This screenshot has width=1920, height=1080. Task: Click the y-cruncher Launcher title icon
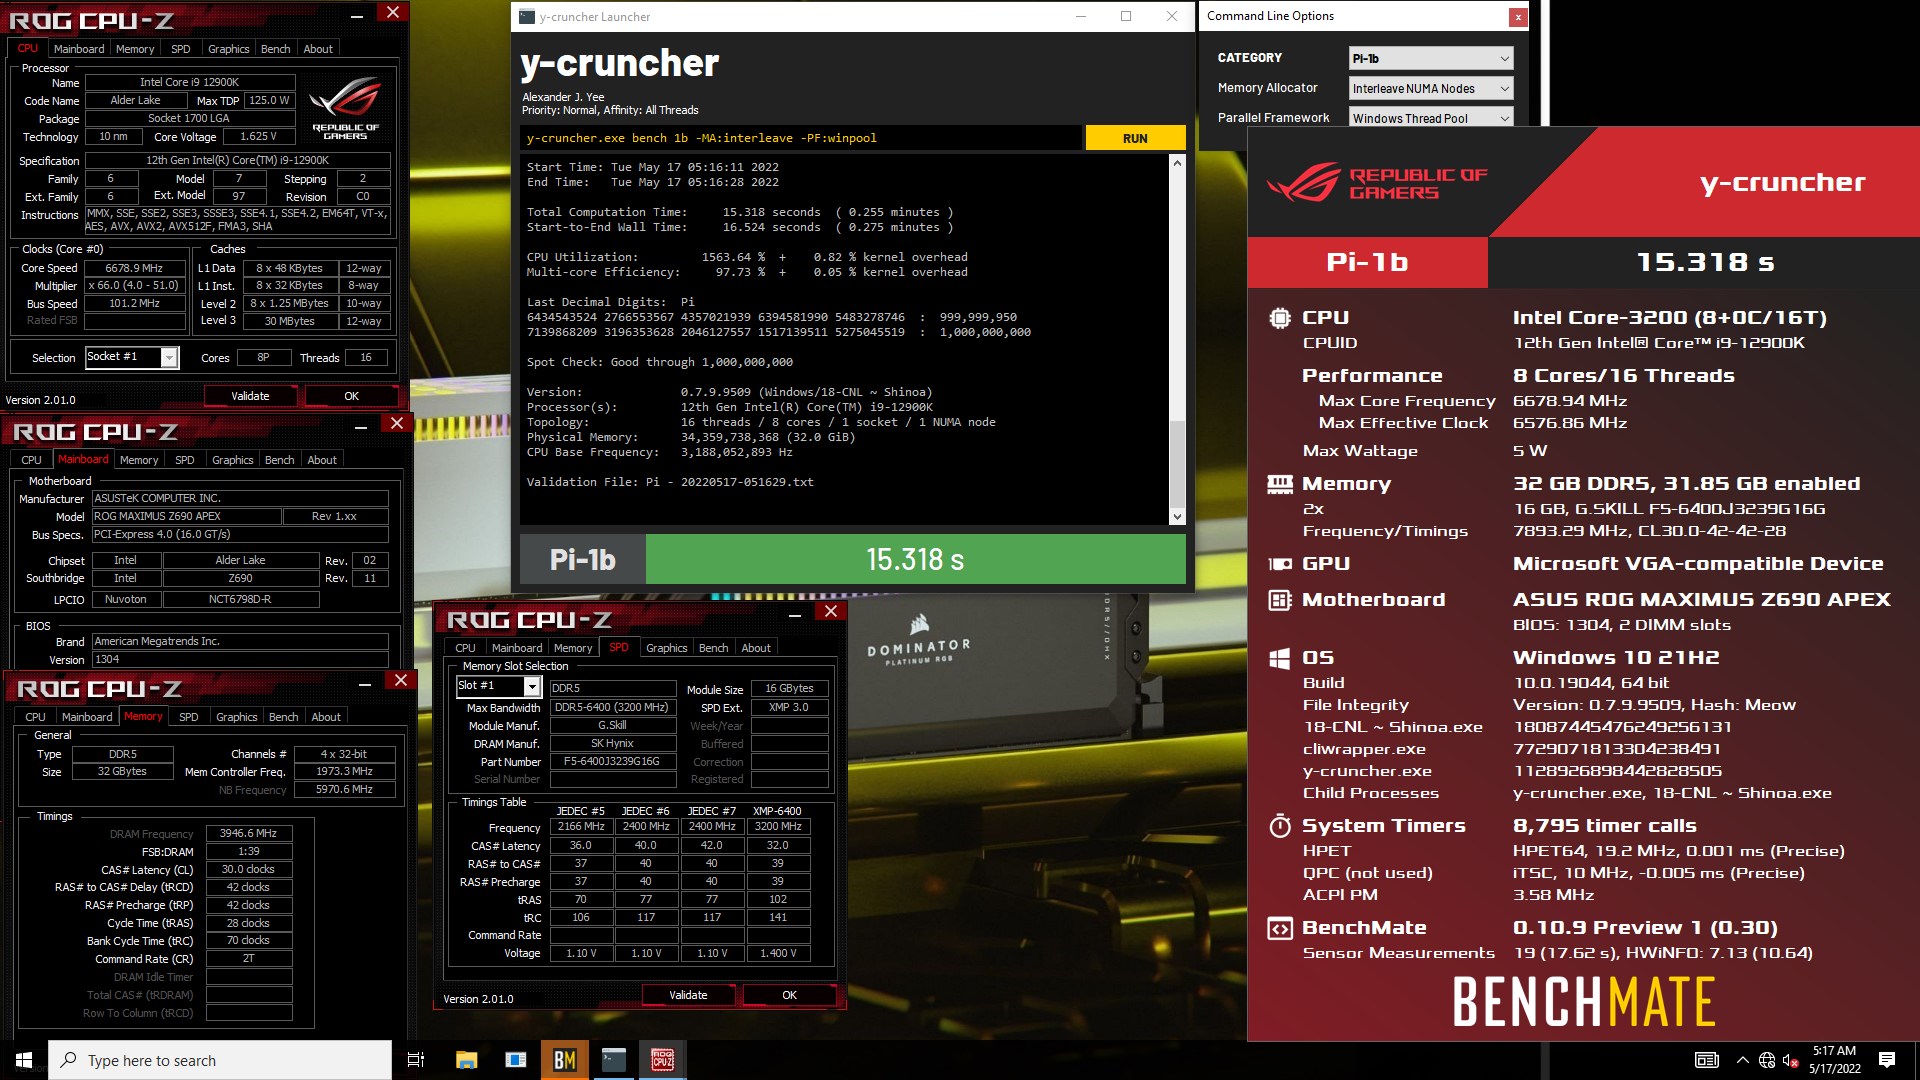(527, 17)
